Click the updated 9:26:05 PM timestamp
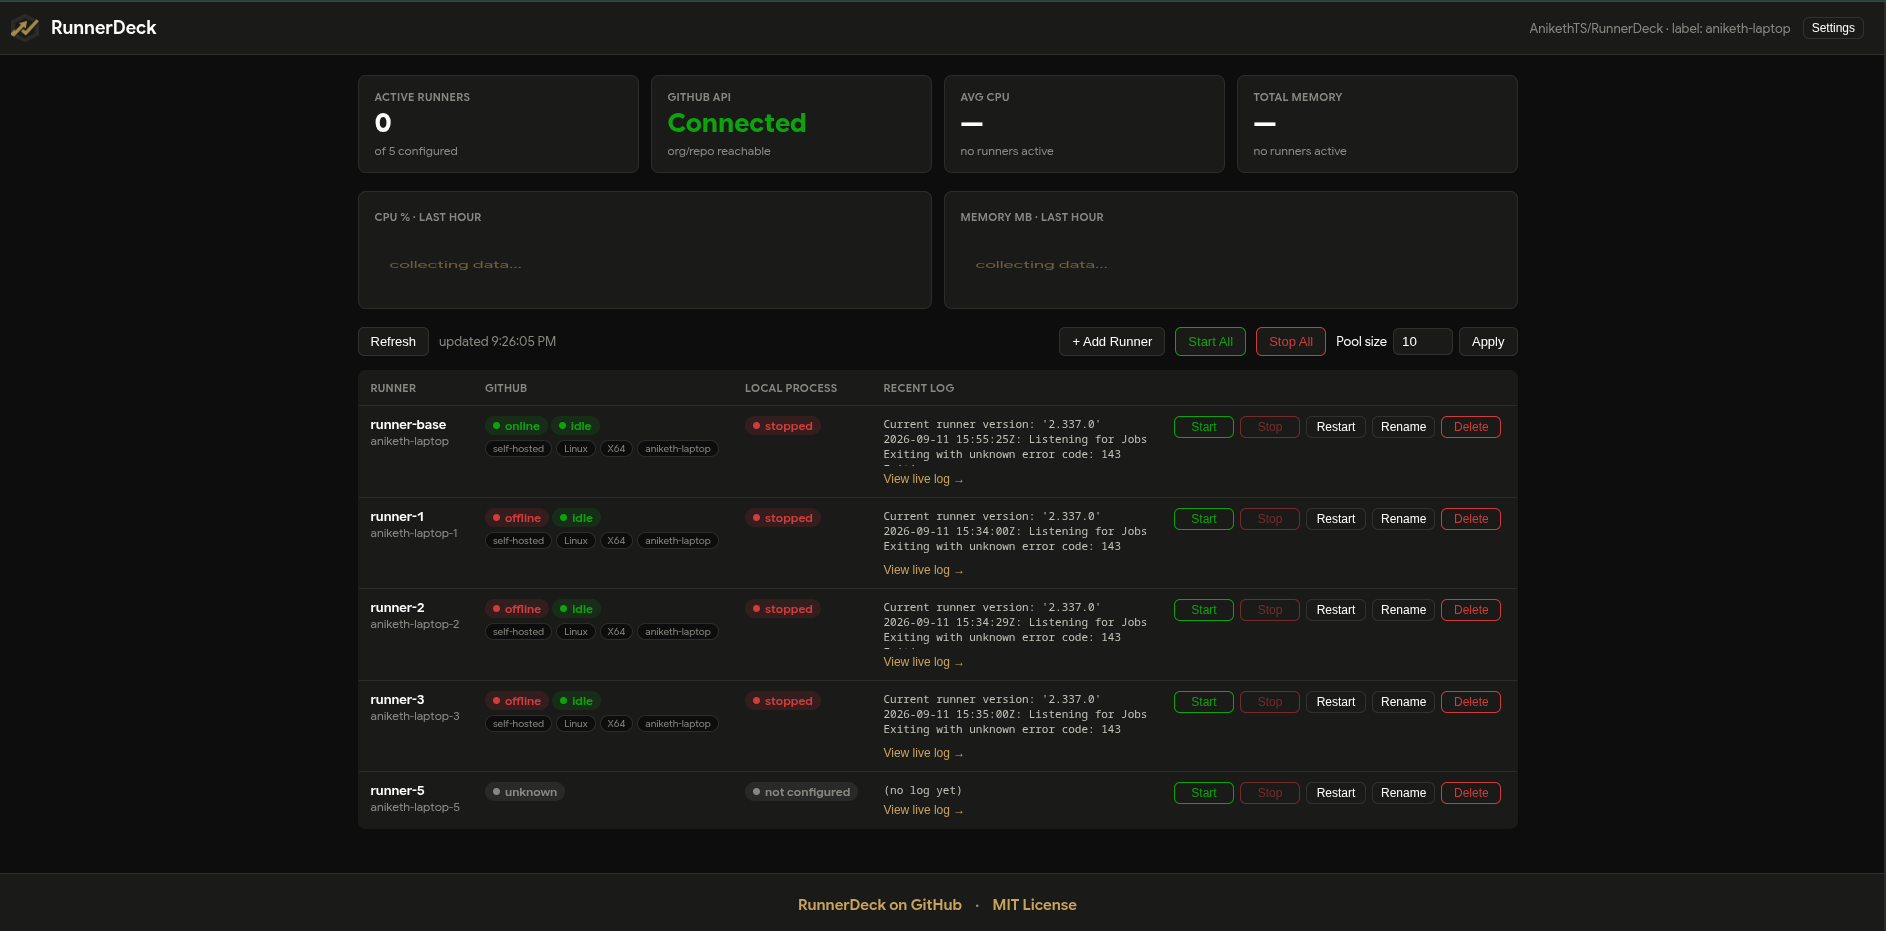The width and height of the screenshot is (1886, 931). click(x=497, y=341)
